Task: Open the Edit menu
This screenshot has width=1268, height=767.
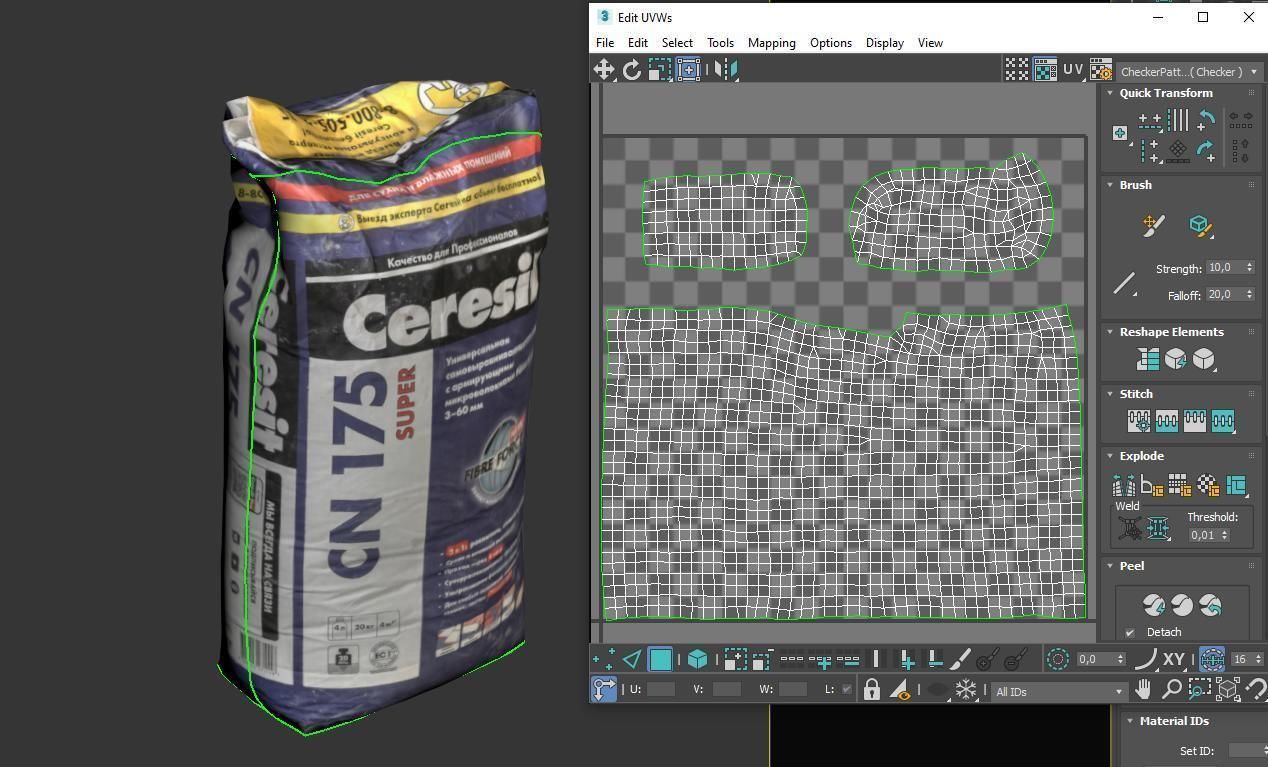Action: (x=637, y=43)
